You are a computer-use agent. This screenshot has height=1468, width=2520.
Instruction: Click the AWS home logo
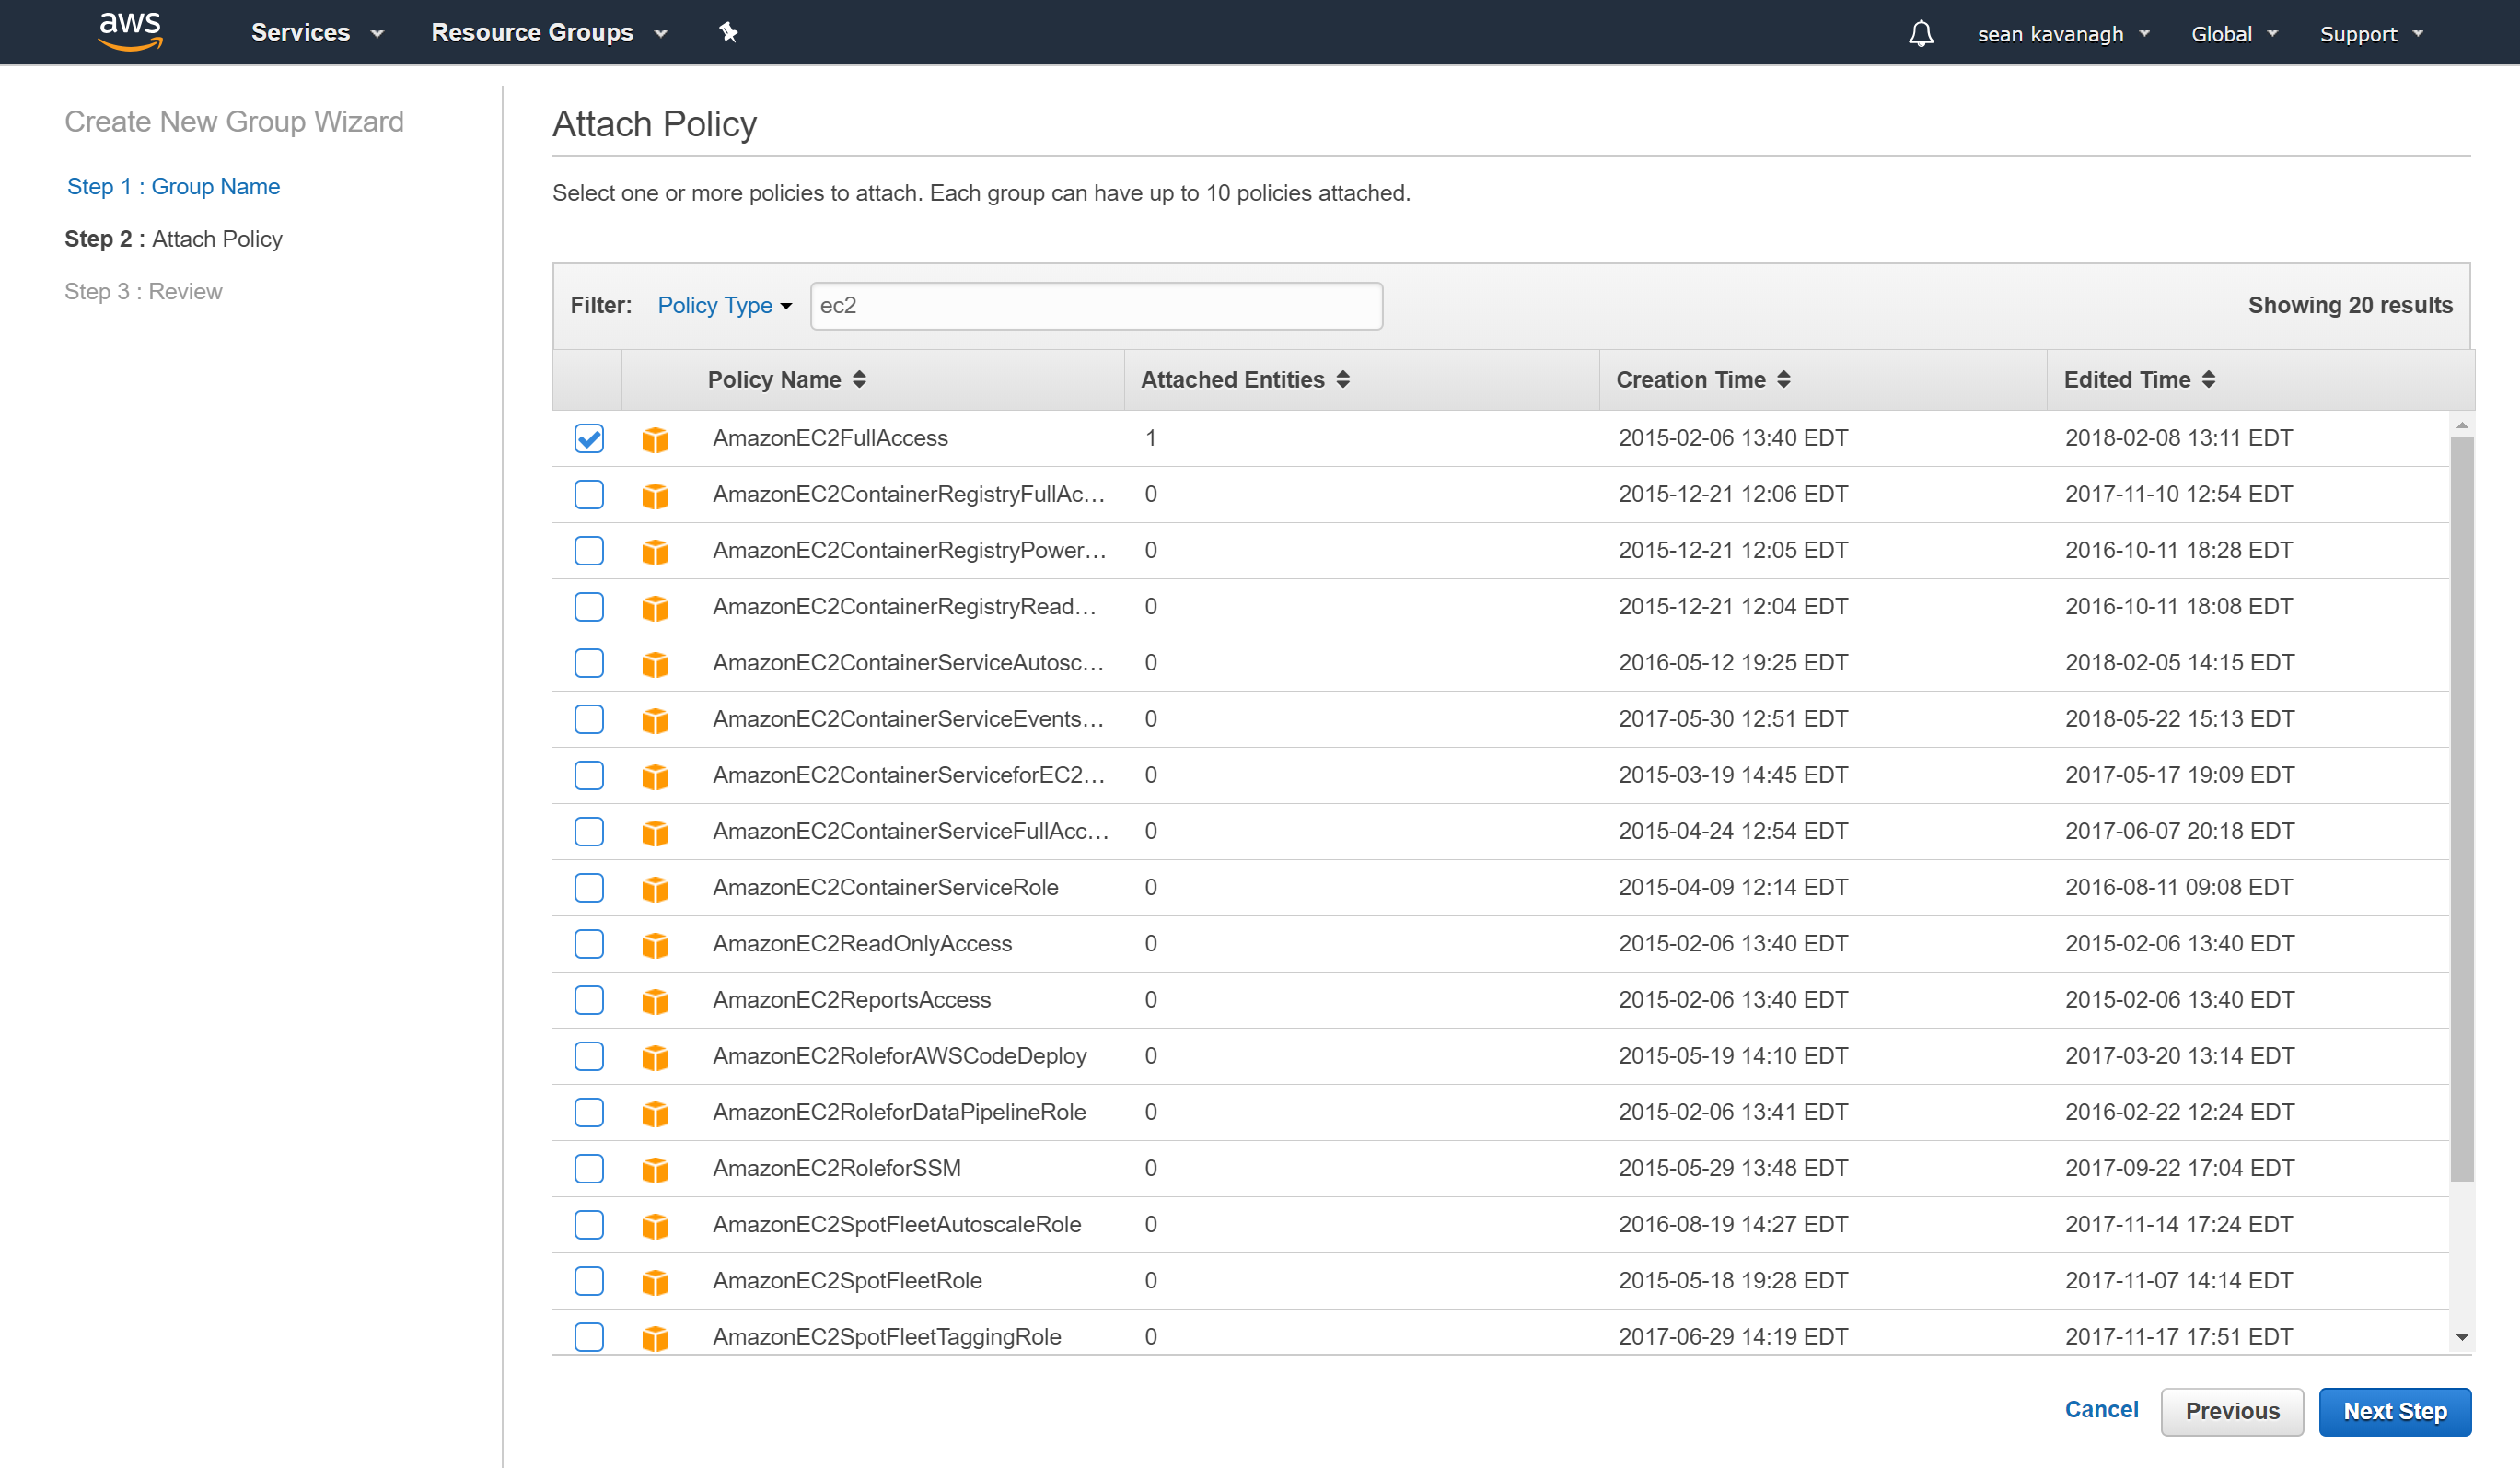(130, 30)
